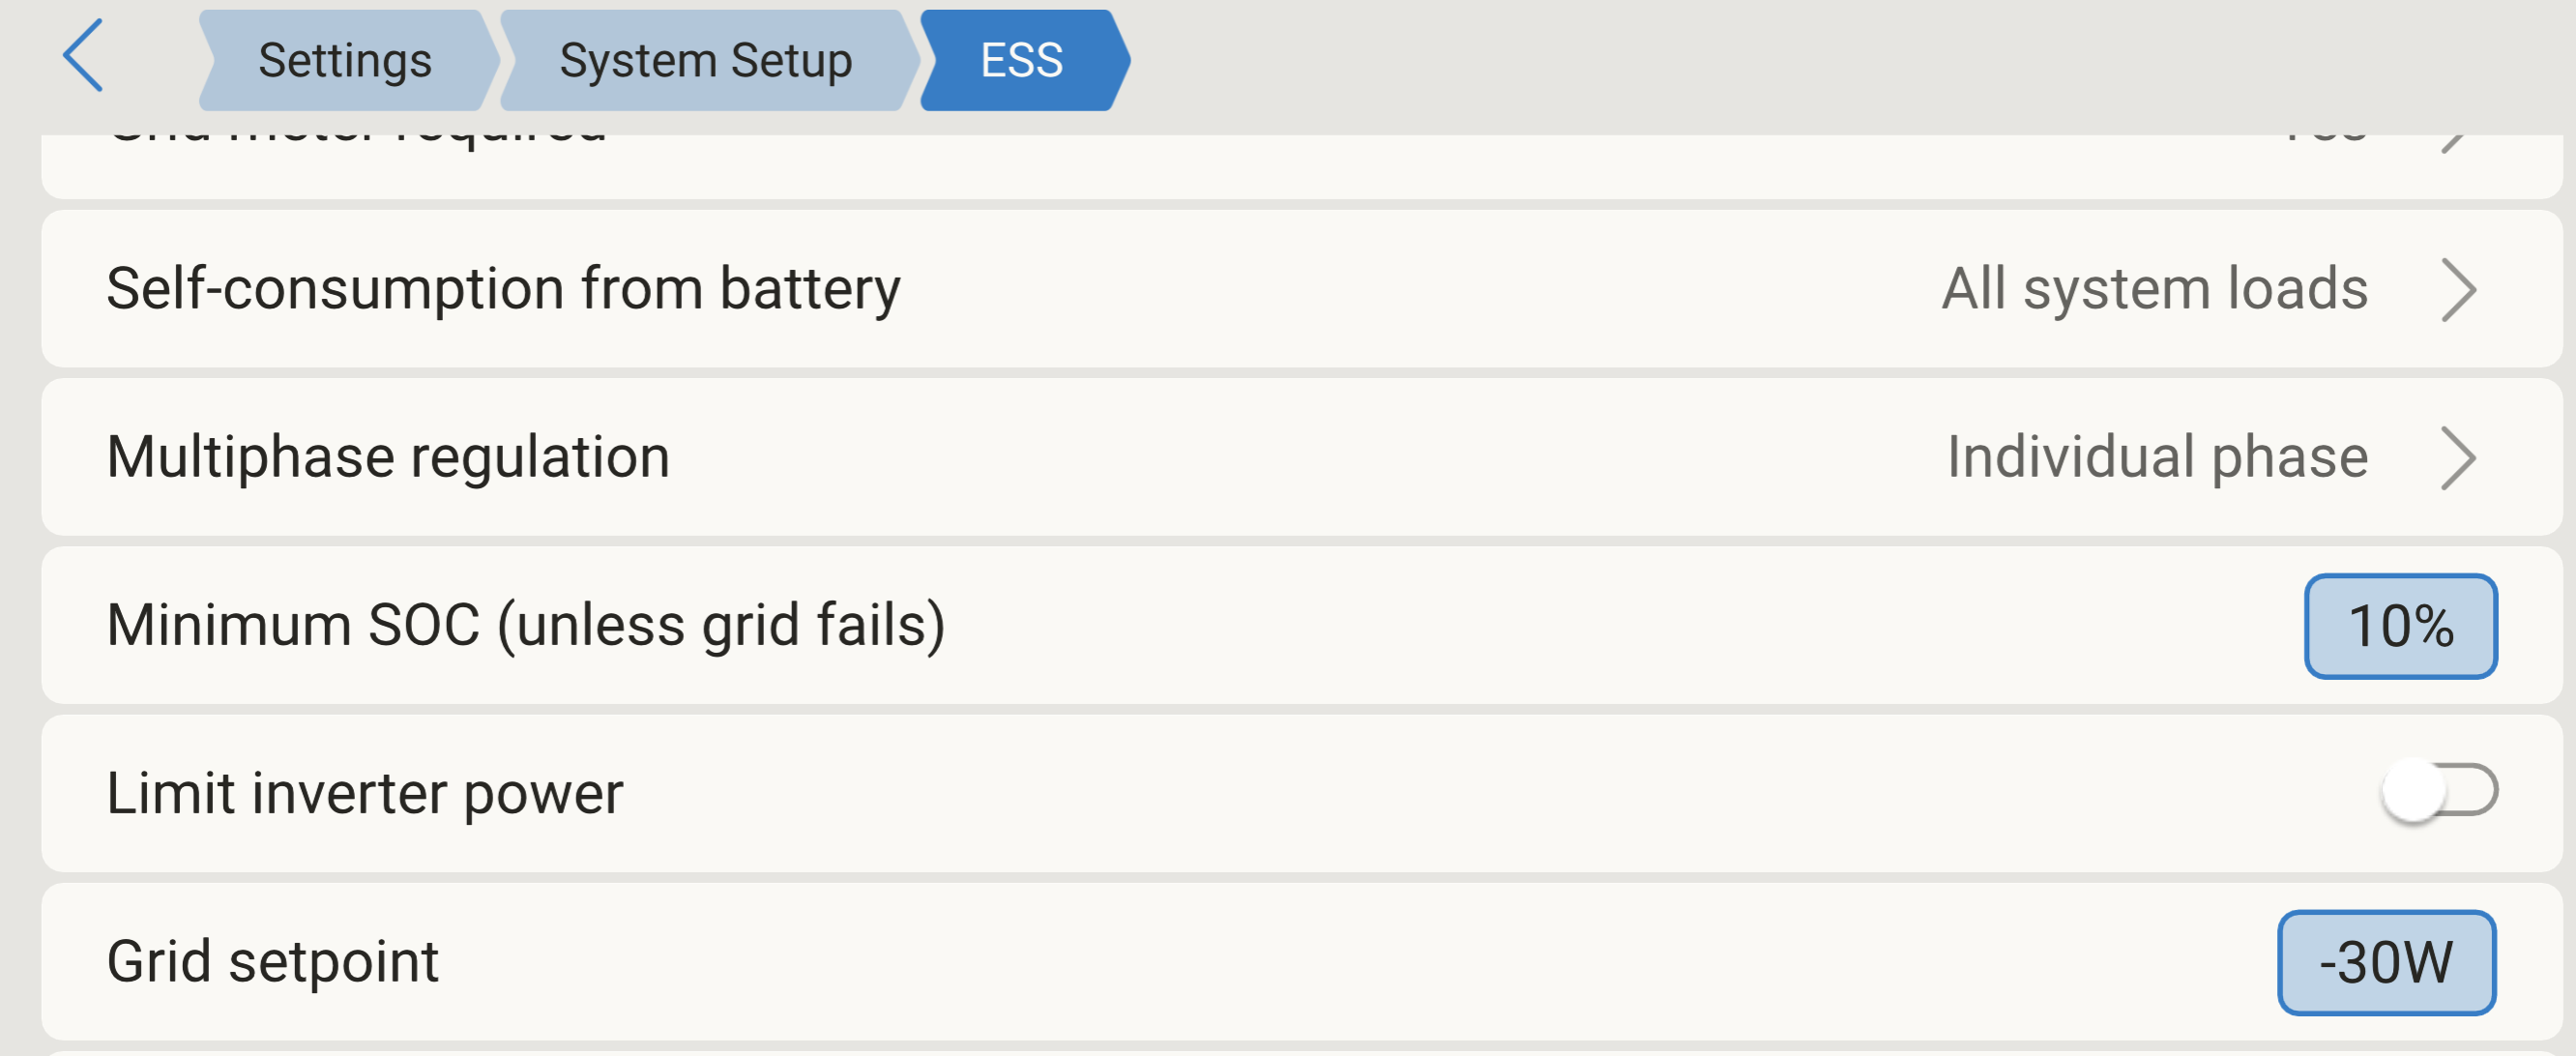Edit the 10% Minimum SOC value
The image size is (2576, 1056).
click(x=2400, y=626)
